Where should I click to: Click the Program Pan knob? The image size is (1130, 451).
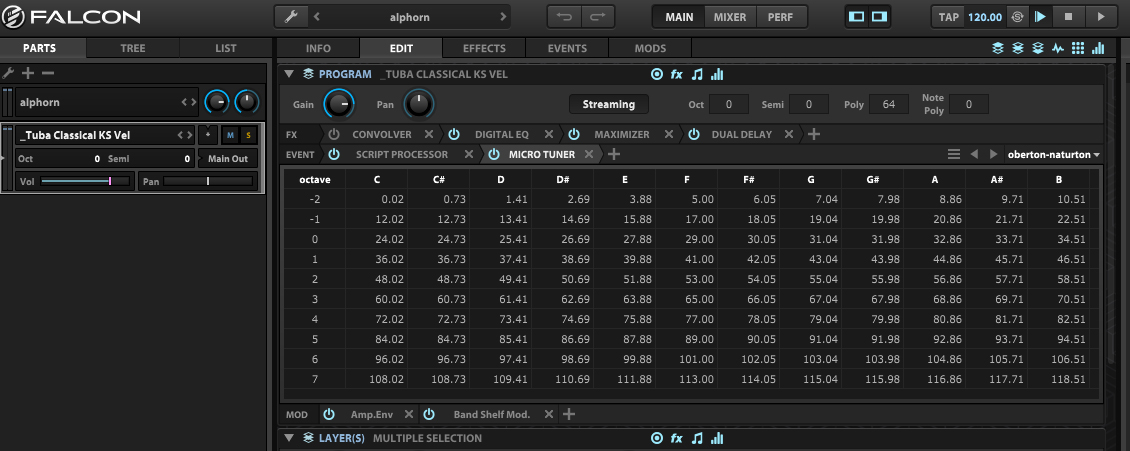click(419, 104)
